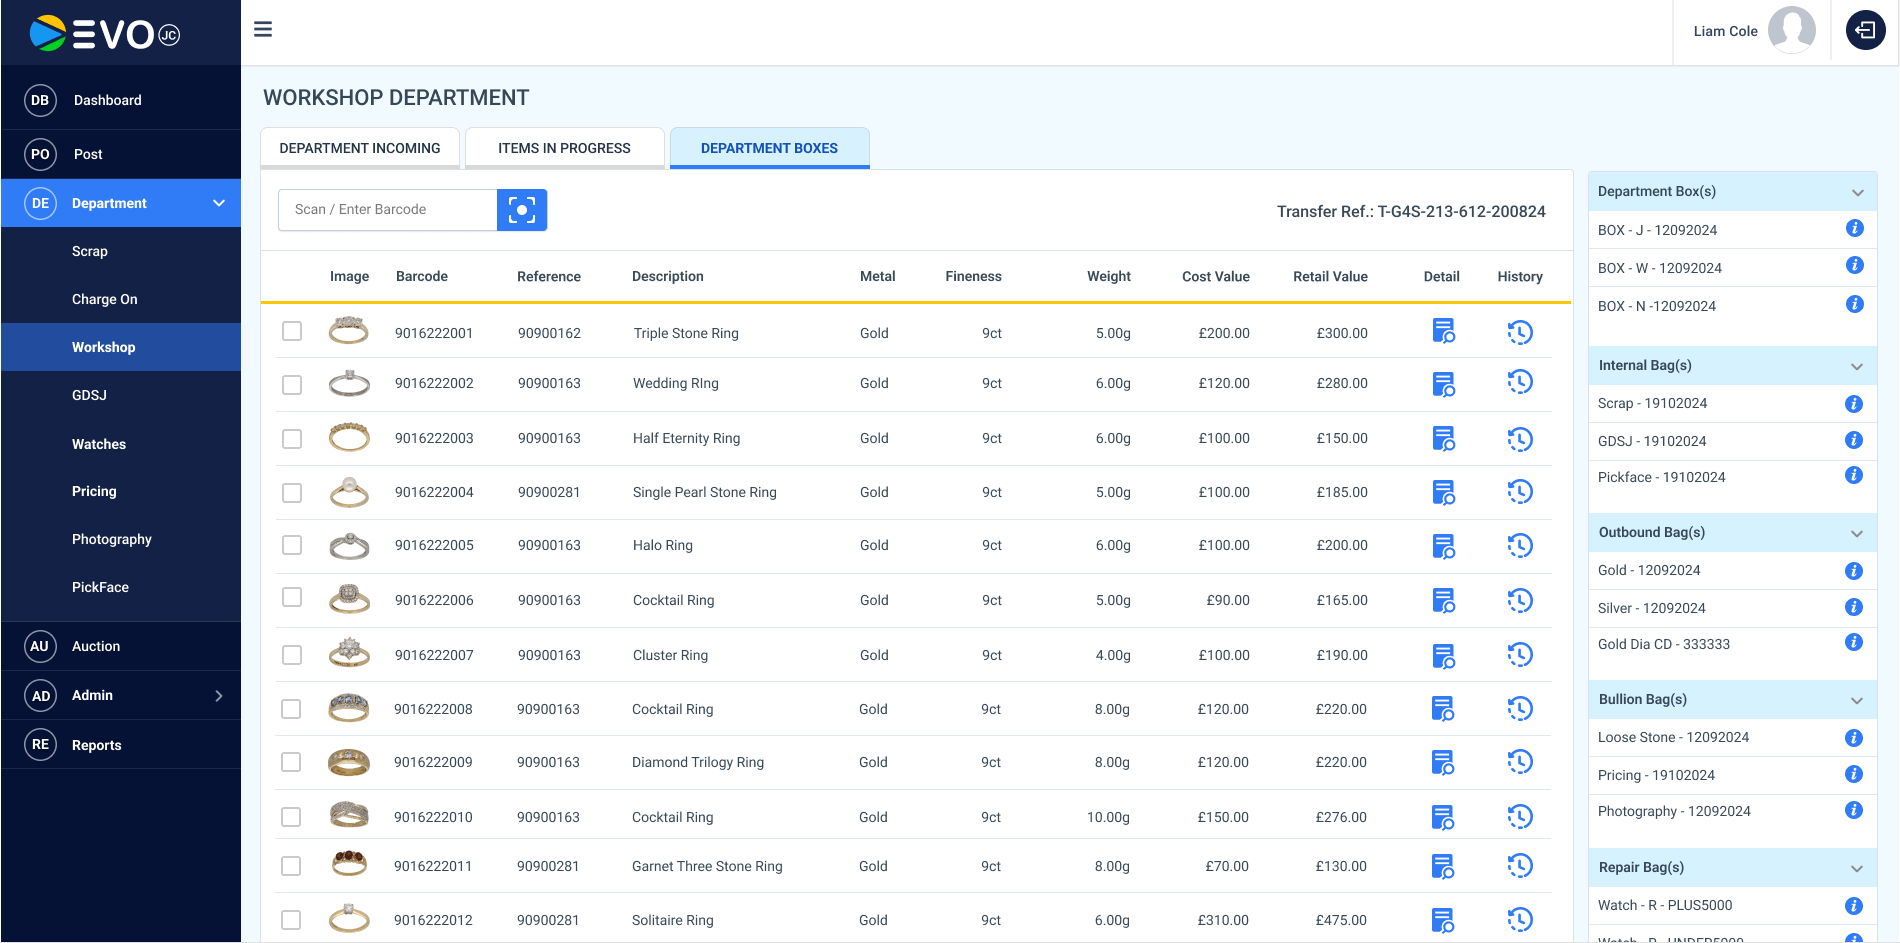
Task: View history of Halo Ring
Action: tap(1519, 546)
